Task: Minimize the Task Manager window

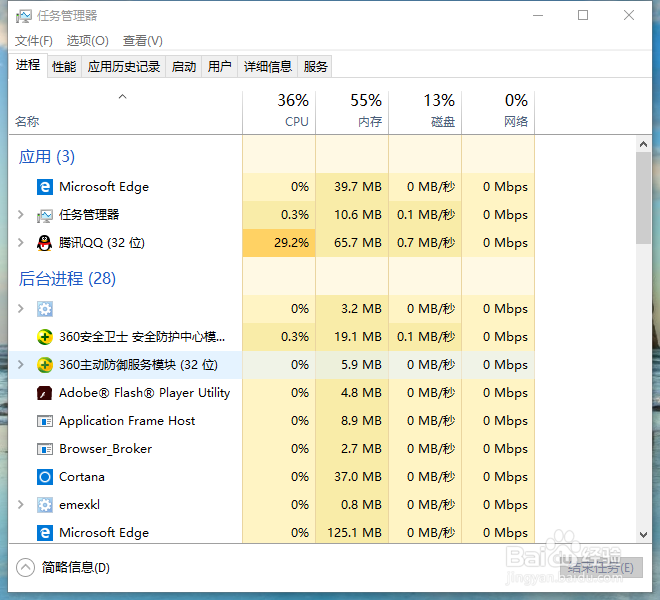Action: click(x=538, y=16)
